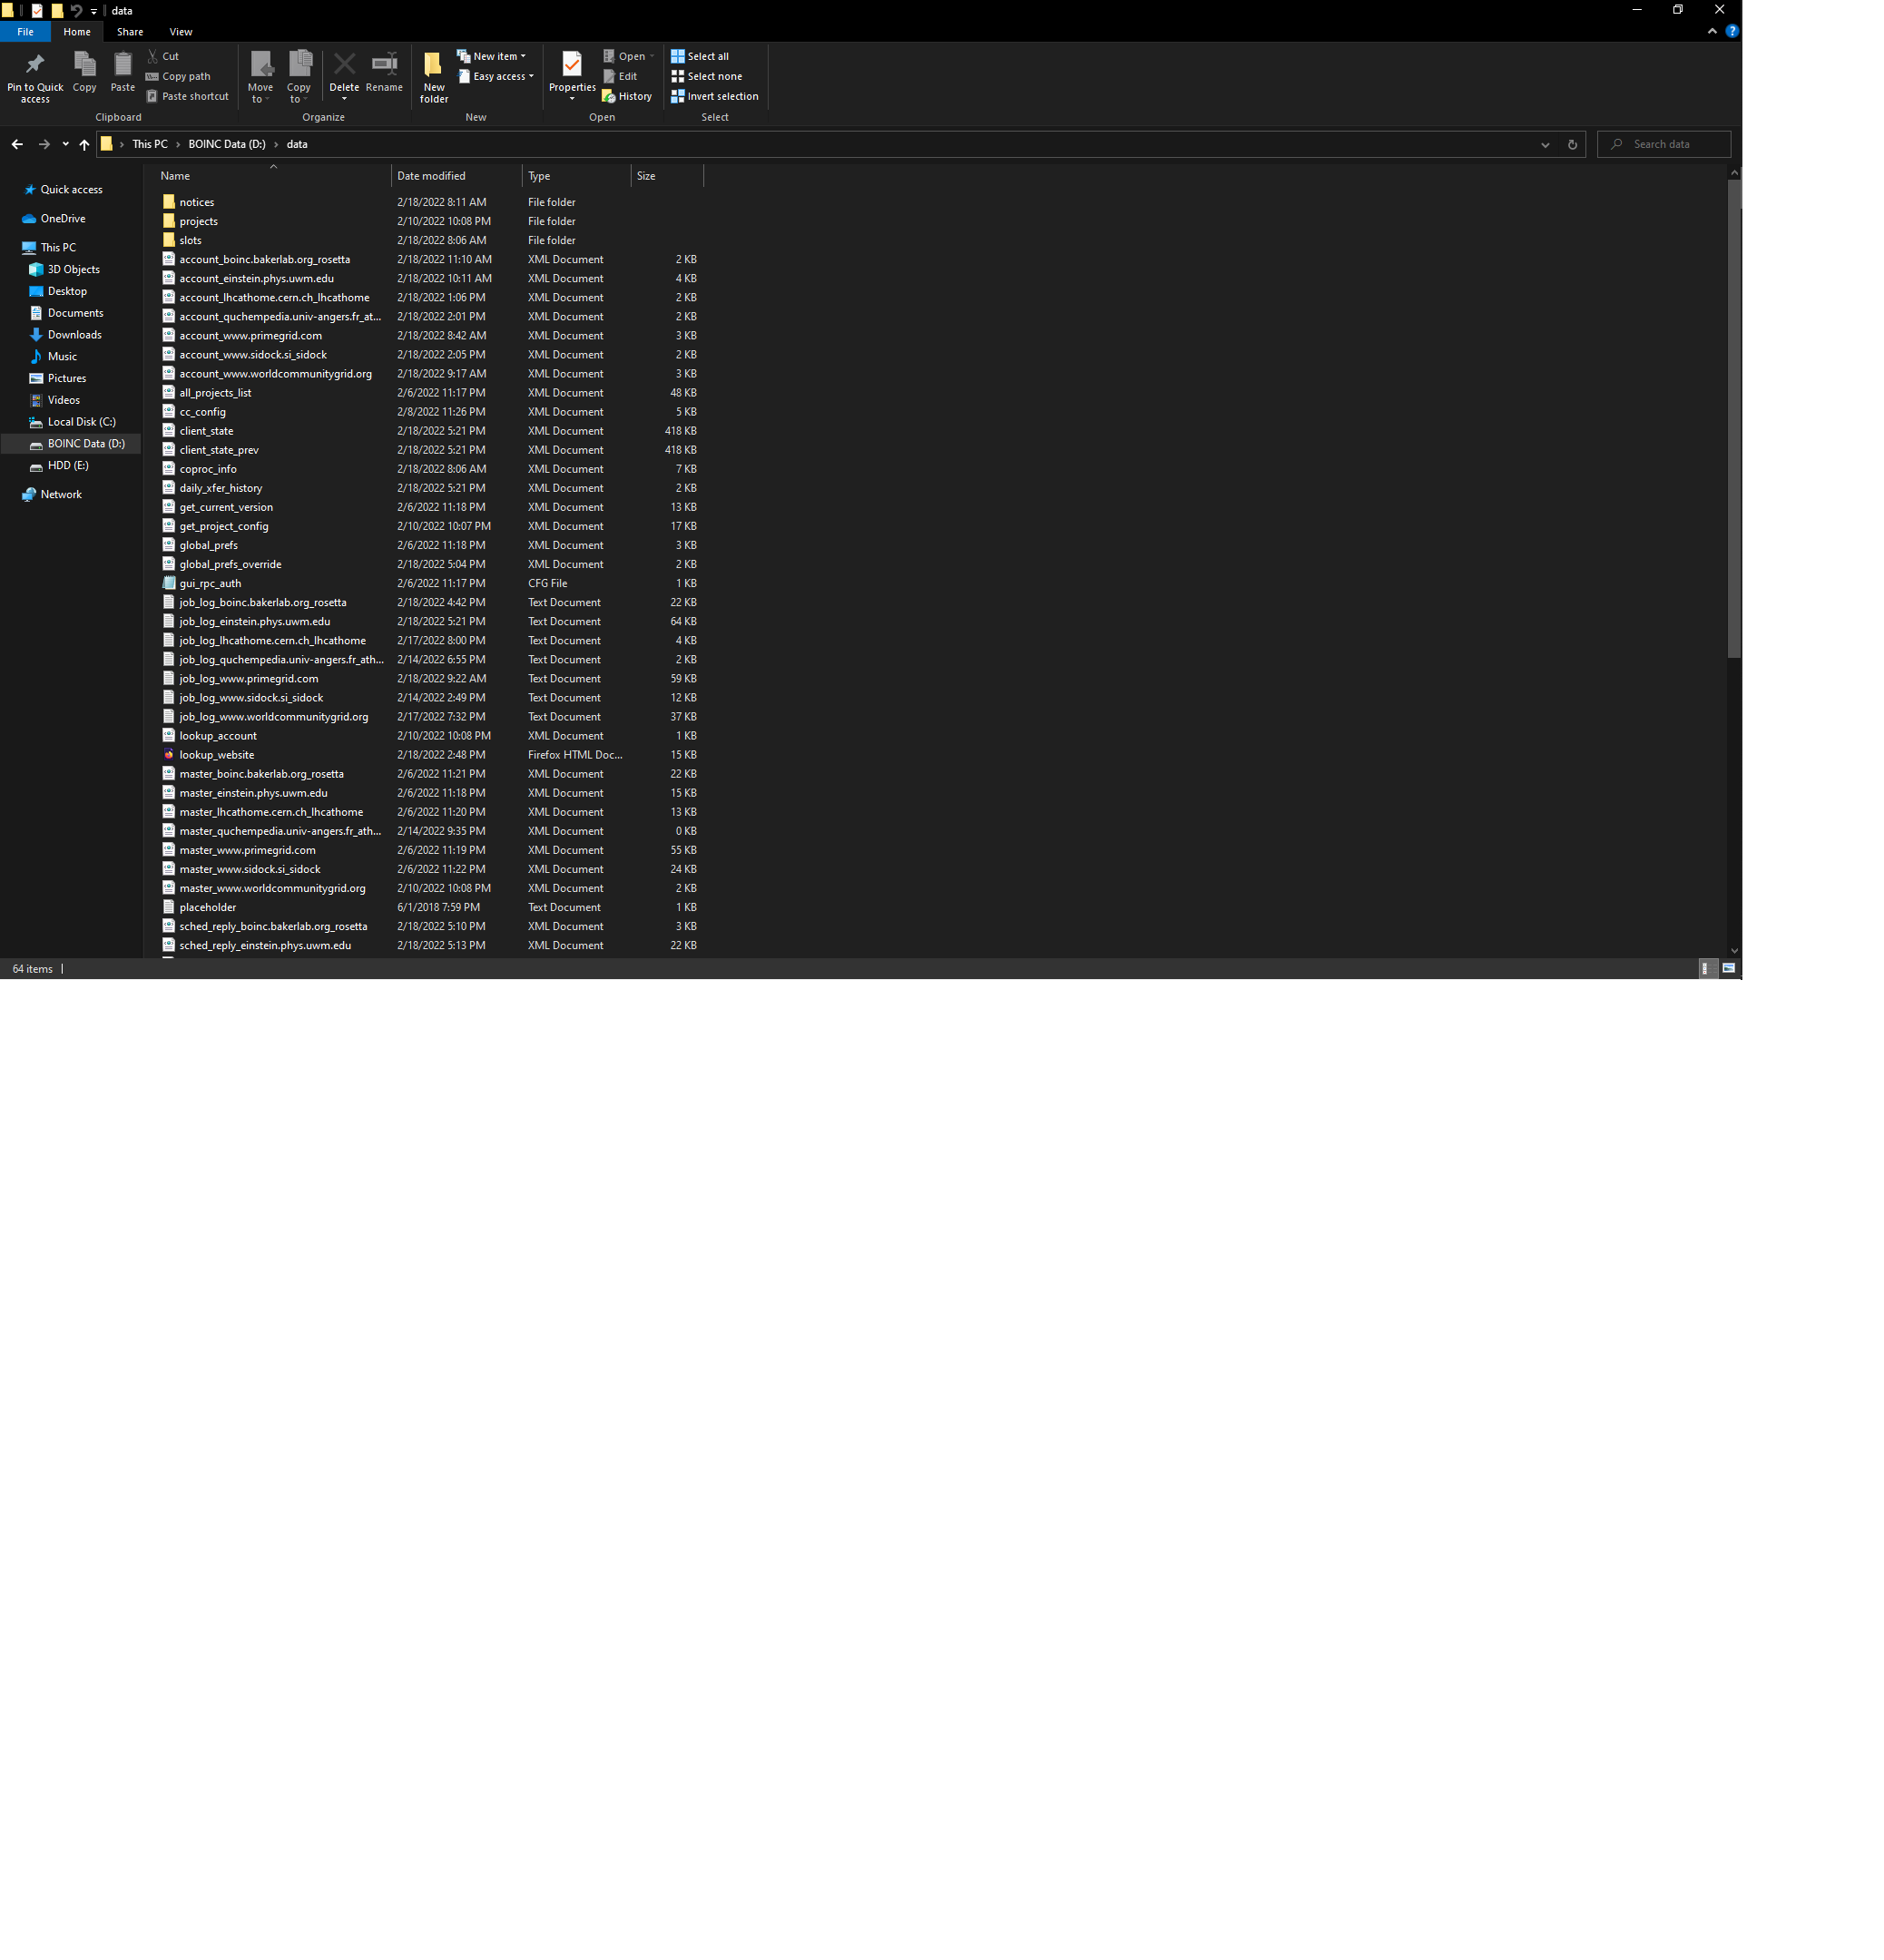Viewport: 1884px width, 1960px height.
Task: Create a New folder from ribbon
Action: [433, 66]
